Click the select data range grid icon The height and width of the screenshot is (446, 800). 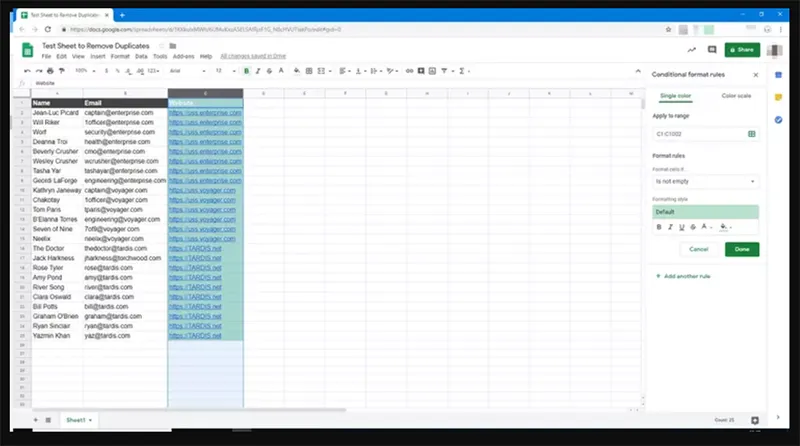coord(752,134)
